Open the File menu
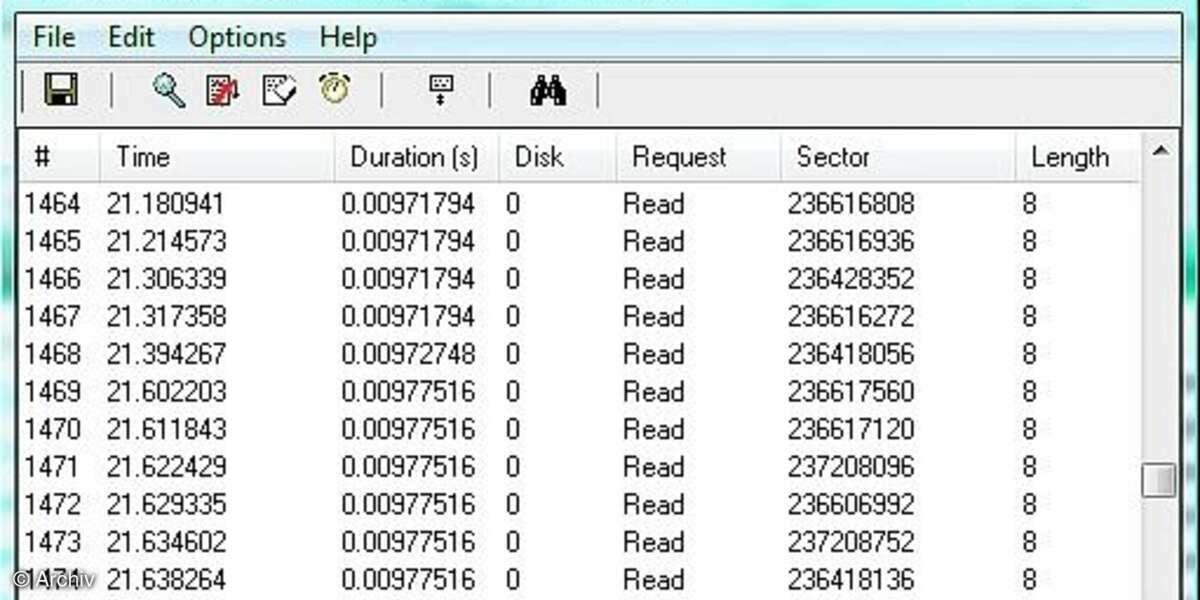Screen dimensions: 1200x600 click(52, 36)
